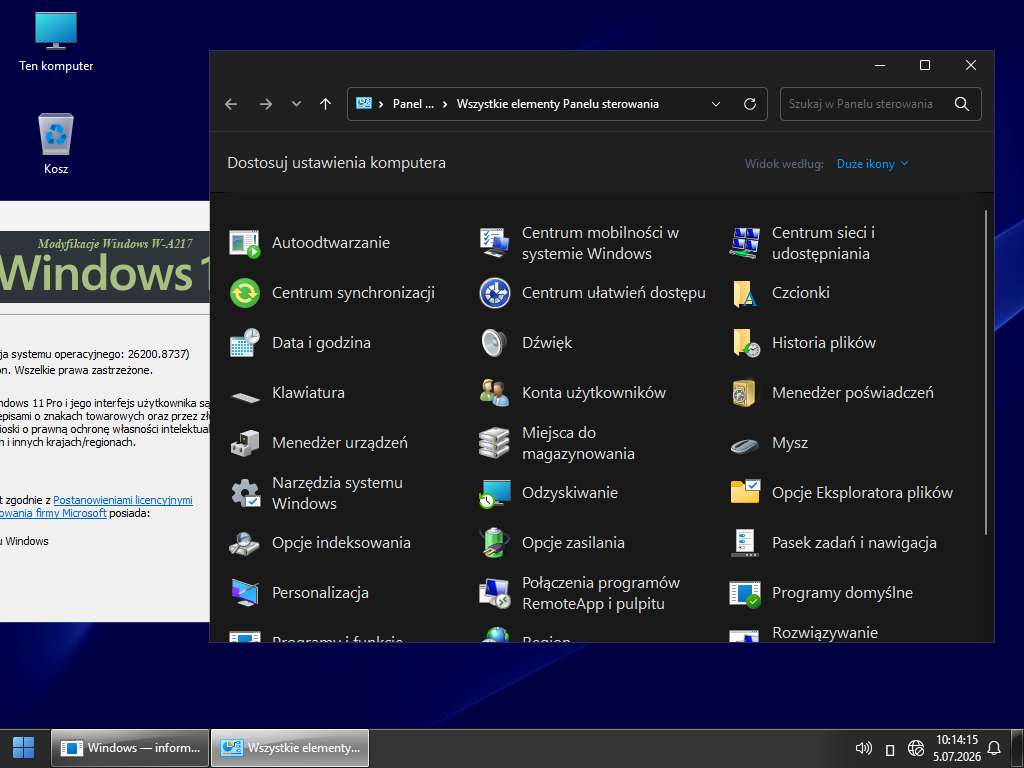This screenshot has width=1024, height=768.
Task: Click the Control Panel vertical scrollbar
Action: pos(985,372)
